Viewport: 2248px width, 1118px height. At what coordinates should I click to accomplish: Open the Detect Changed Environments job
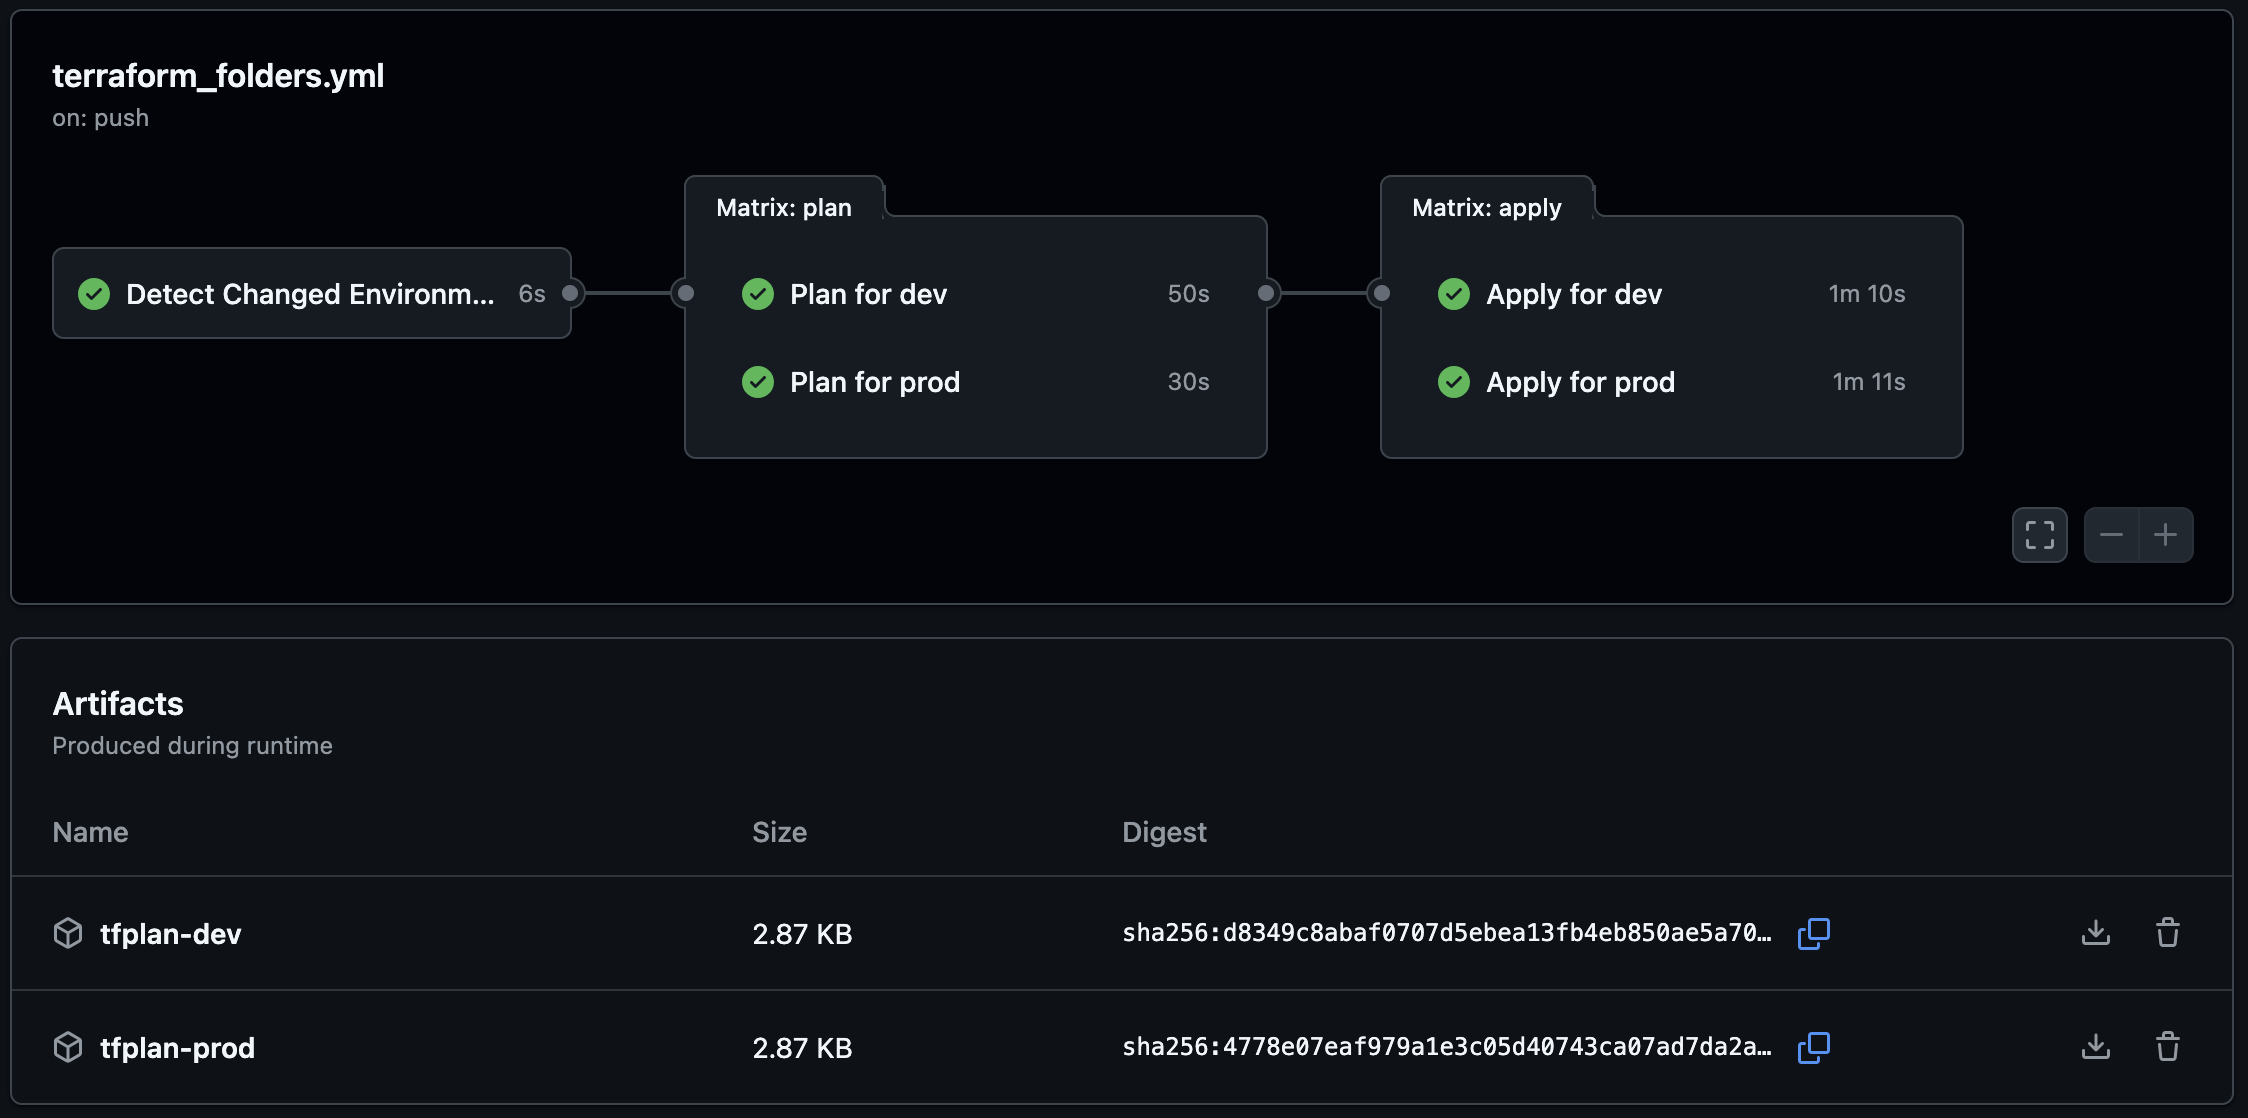pyautogui.click(x=310, y=294)
